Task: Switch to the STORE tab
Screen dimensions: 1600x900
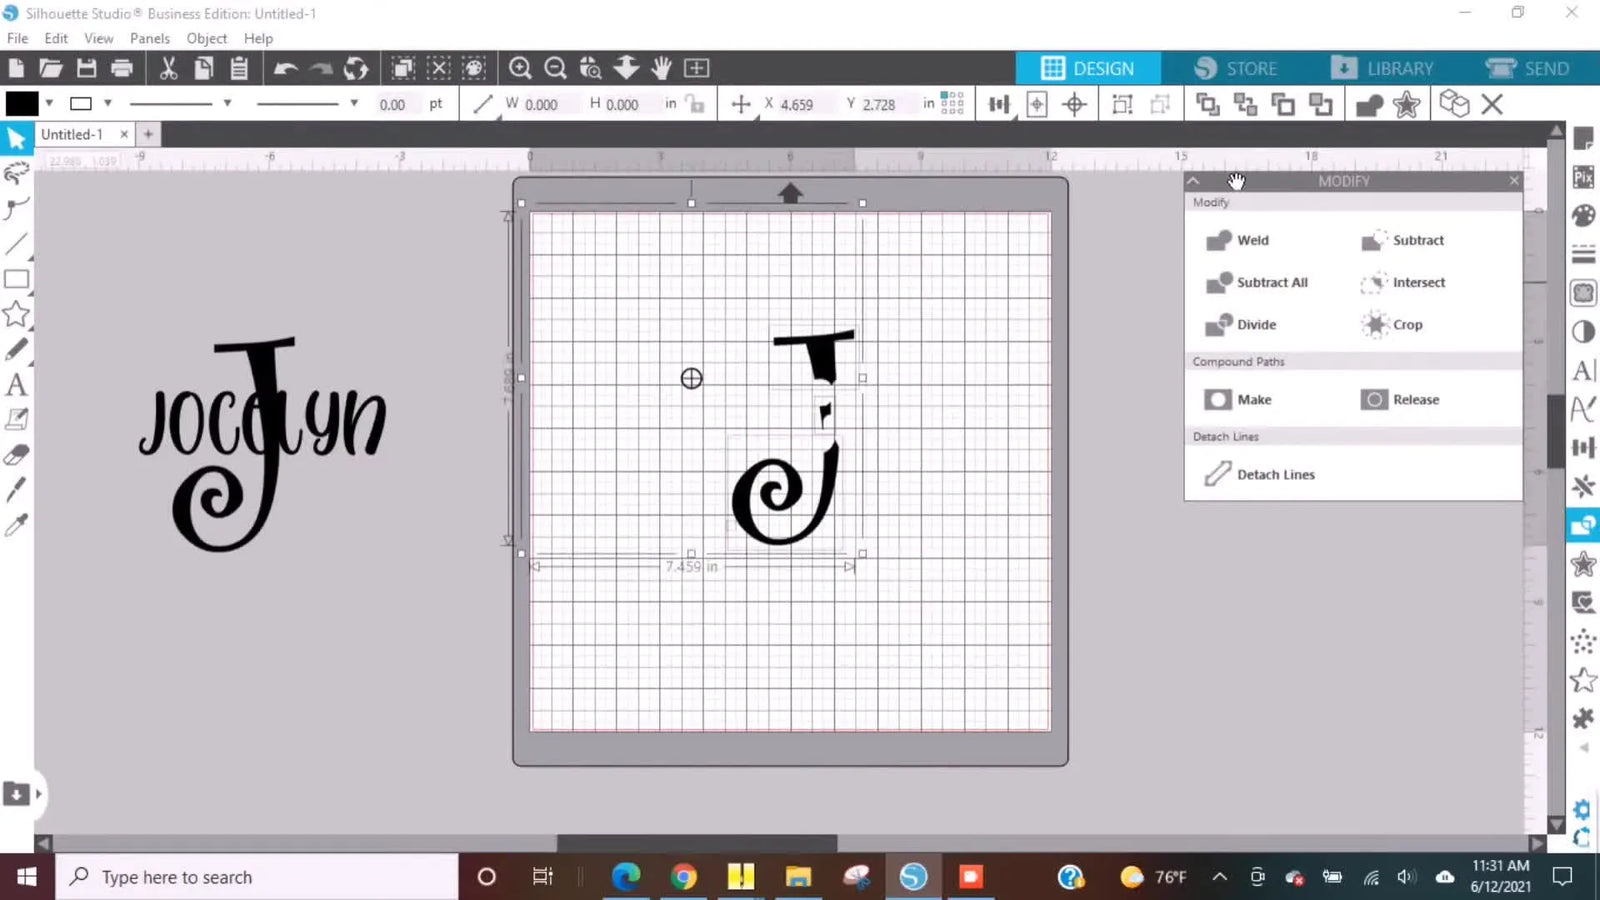Action: [1236, 68]
